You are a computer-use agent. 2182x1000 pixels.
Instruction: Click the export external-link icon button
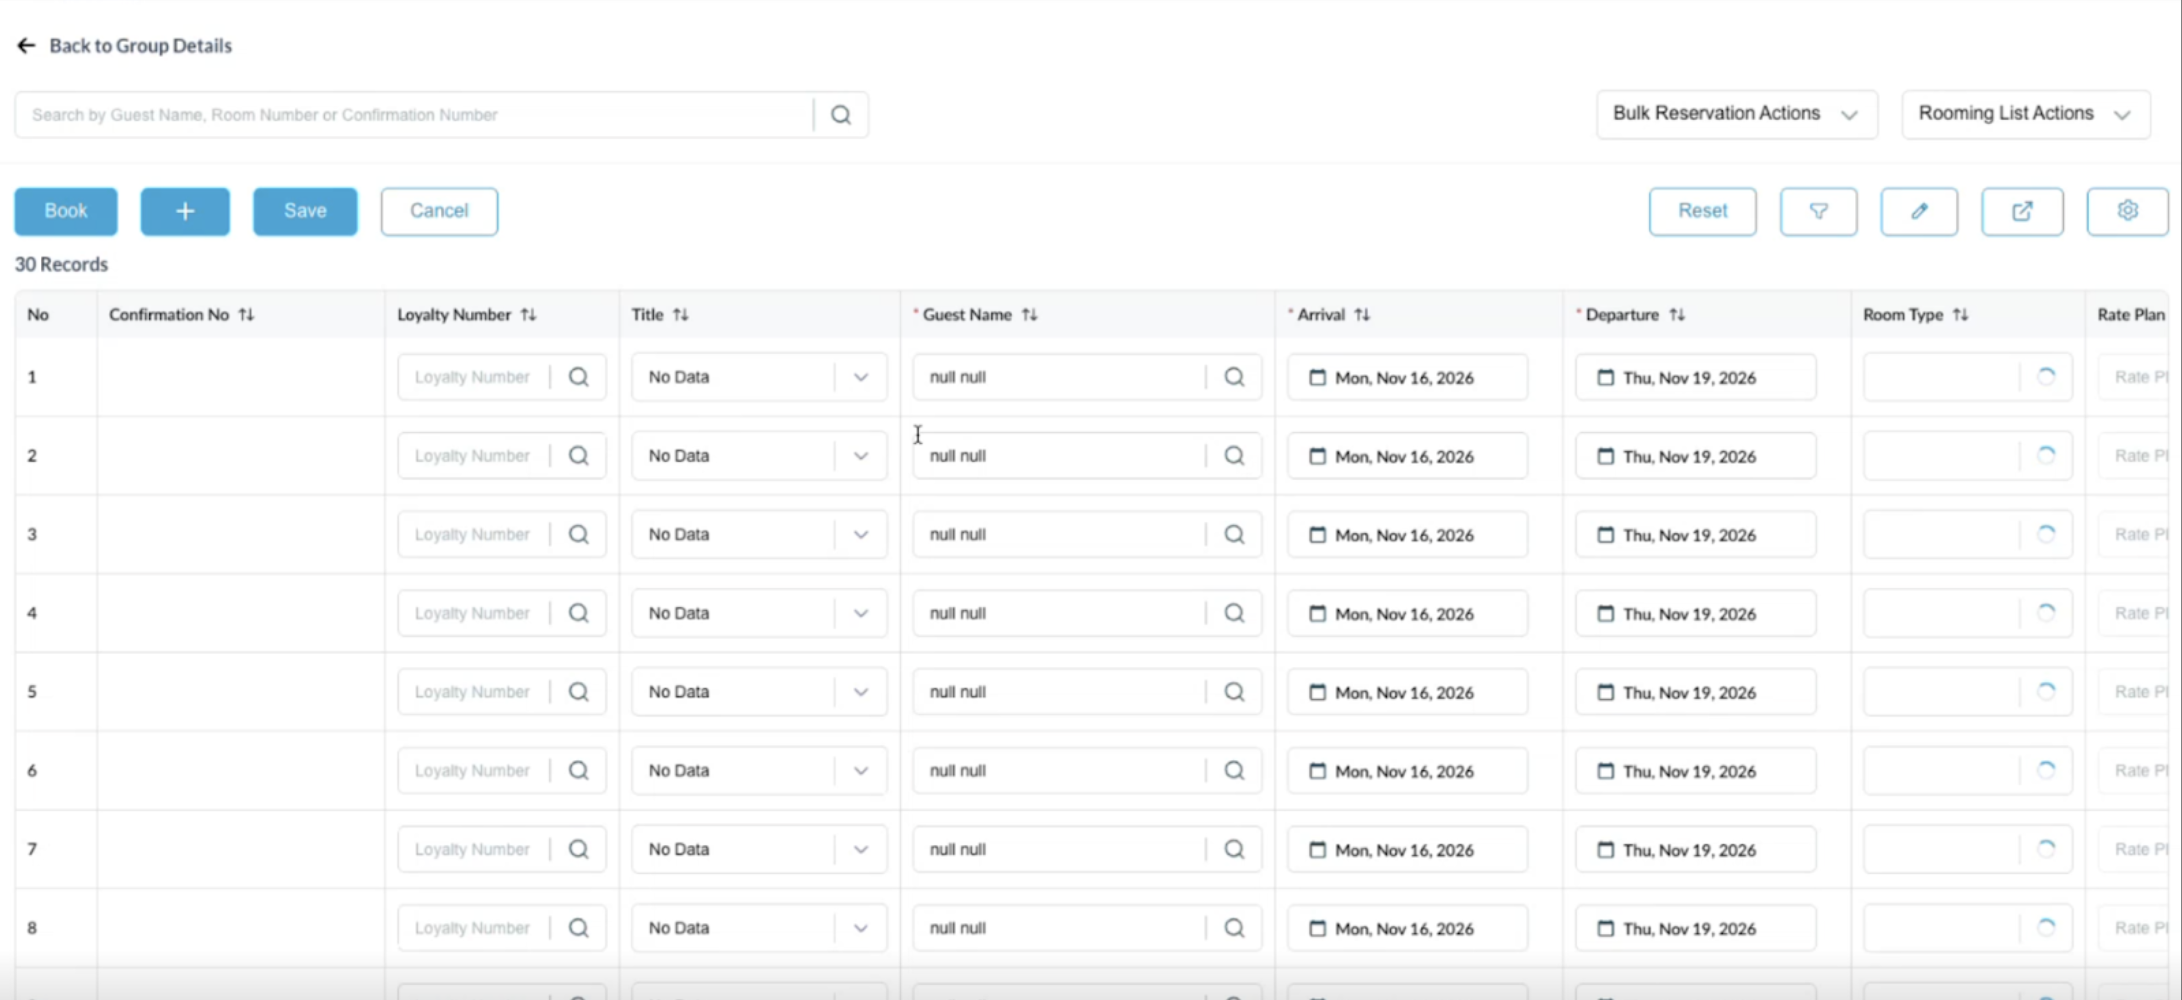click(x=2021, y=211)
